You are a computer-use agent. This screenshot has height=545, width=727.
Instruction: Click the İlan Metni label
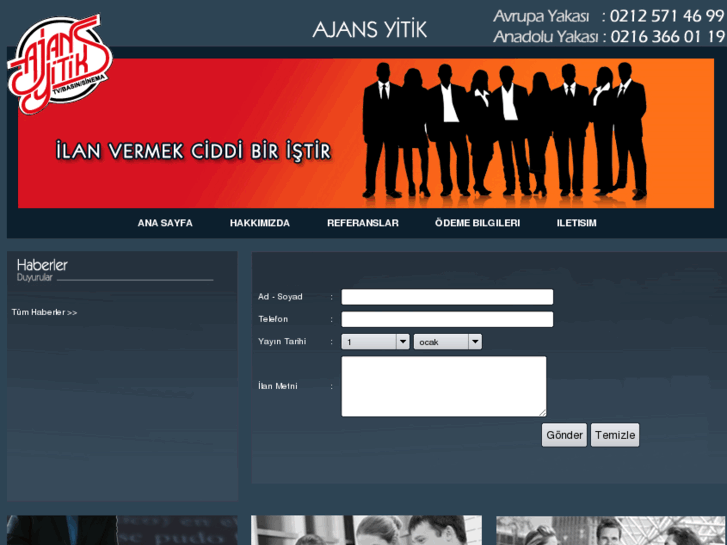(278, 386)
